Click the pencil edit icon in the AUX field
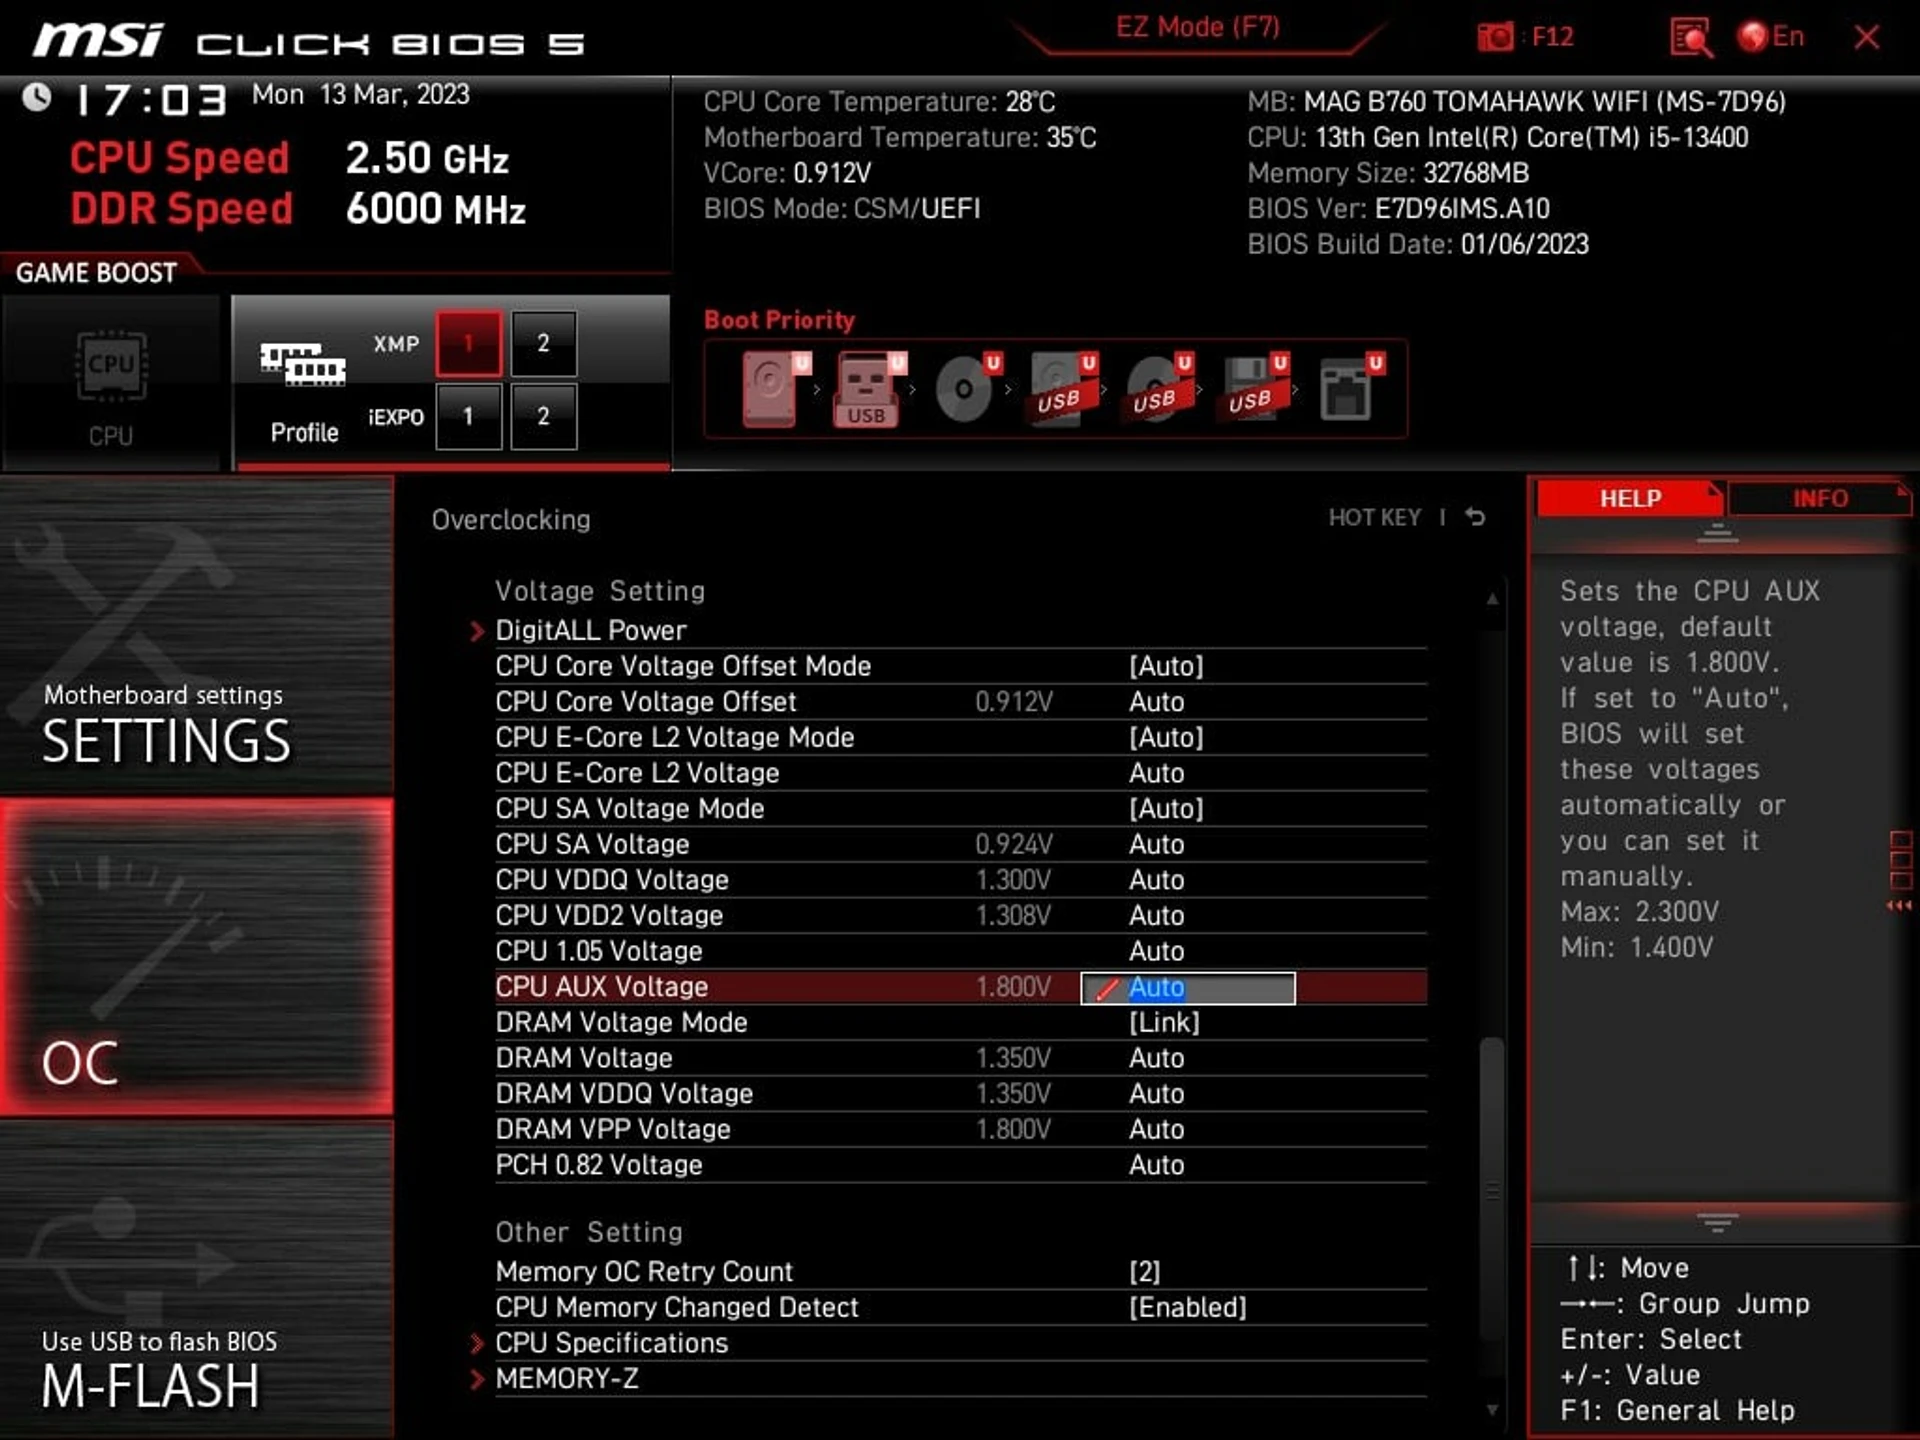Image resolution: width=1920 pixels, height=1440 pixels. [x=1106, y=989]
